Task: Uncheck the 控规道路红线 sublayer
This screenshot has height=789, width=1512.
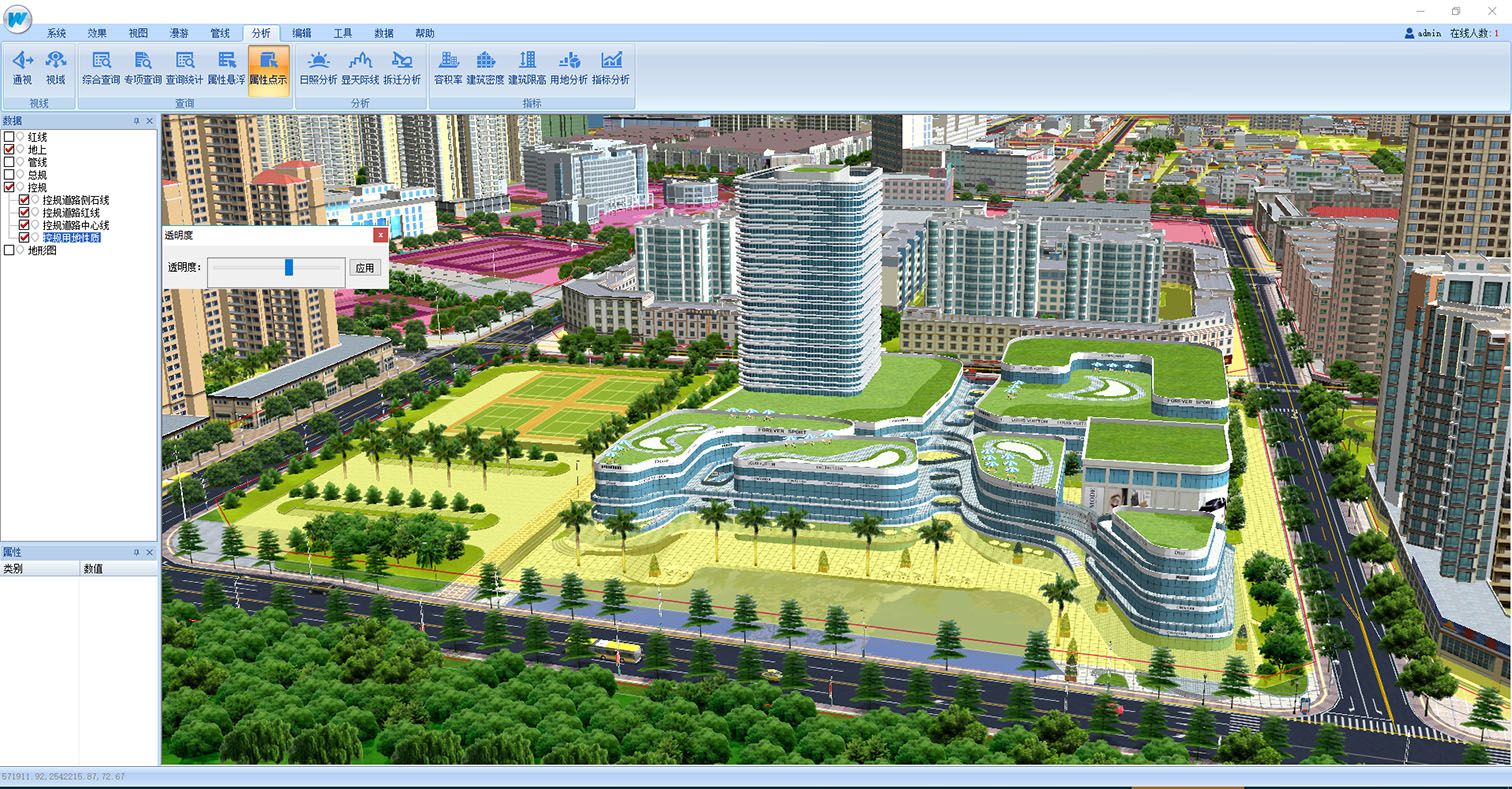Action: [25, 213]
